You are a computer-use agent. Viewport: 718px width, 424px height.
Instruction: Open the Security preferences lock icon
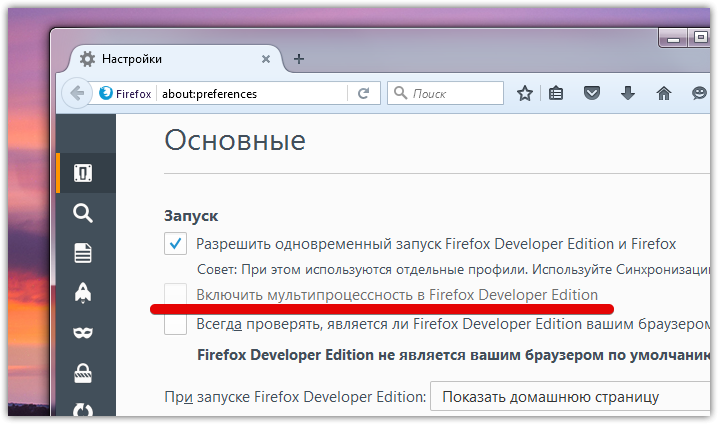(x=83, y=373)
